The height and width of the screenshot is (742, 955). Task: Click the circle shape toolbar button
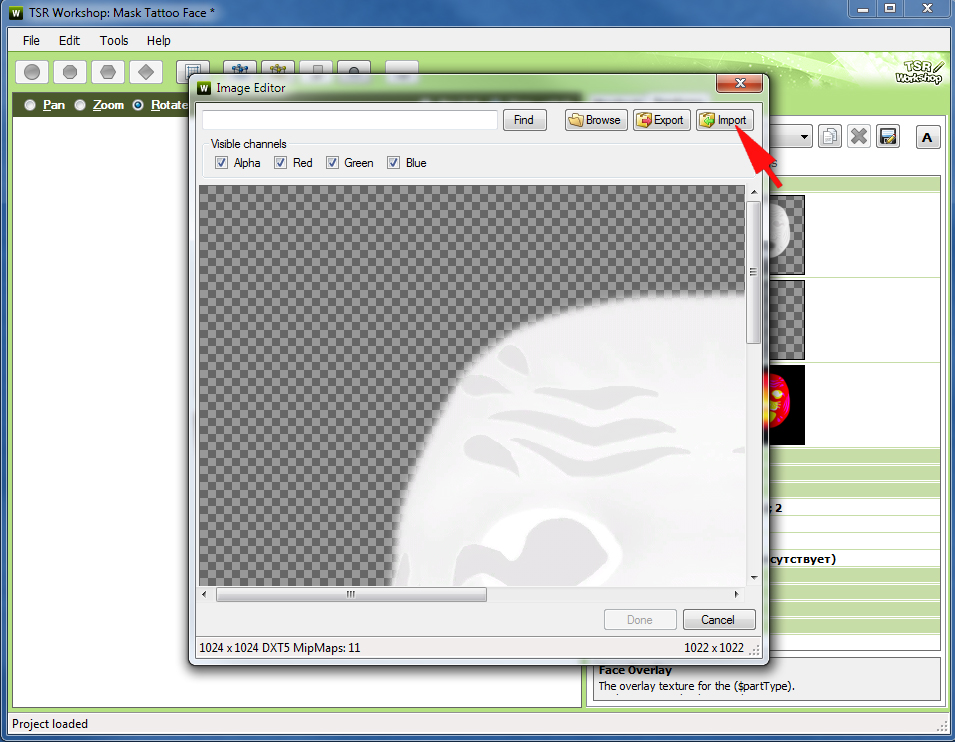click(x=32, y=72)
